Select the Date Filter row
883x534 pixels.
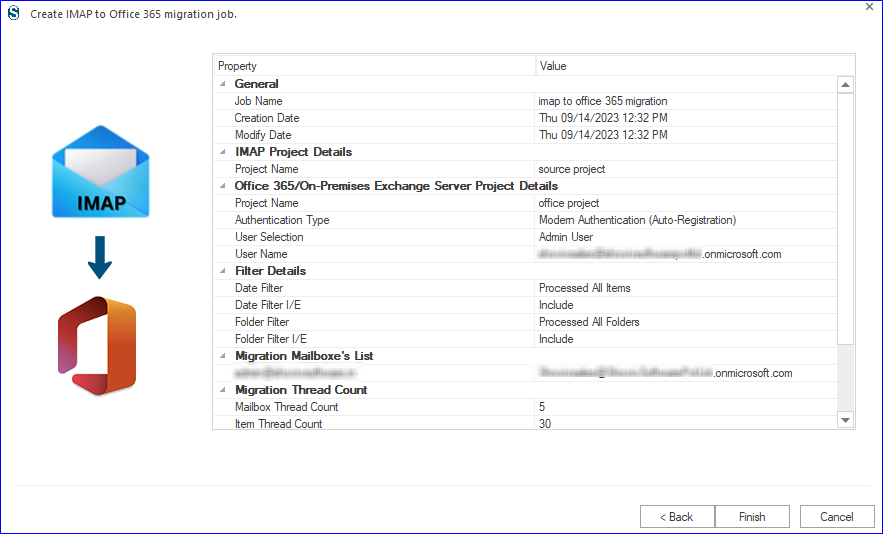(x=526, y=288)
